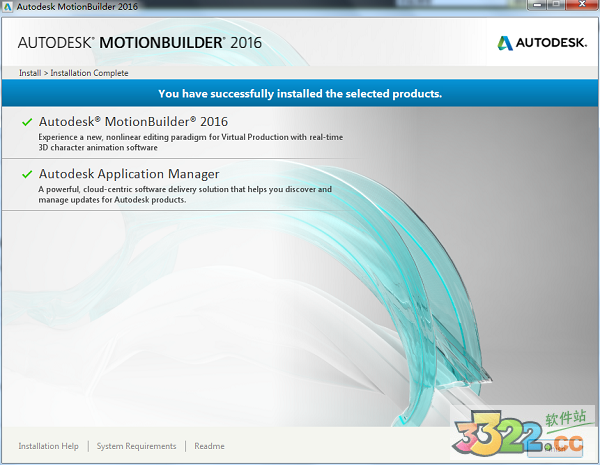Click the Application Manager green checkmark

(27, 175)
